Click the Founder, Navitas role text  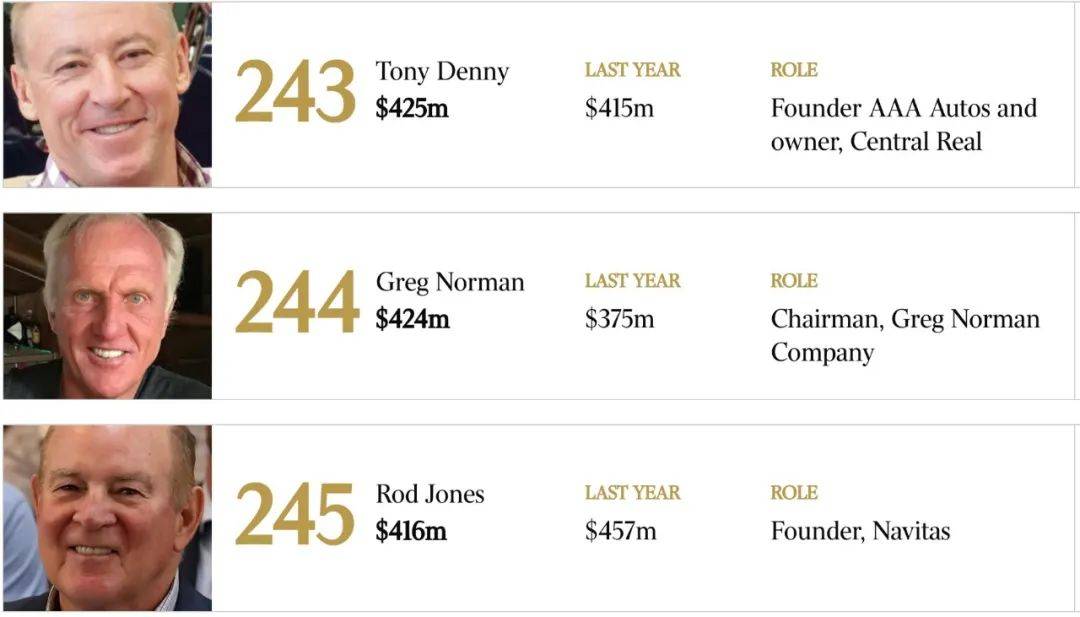click(860, 531)
